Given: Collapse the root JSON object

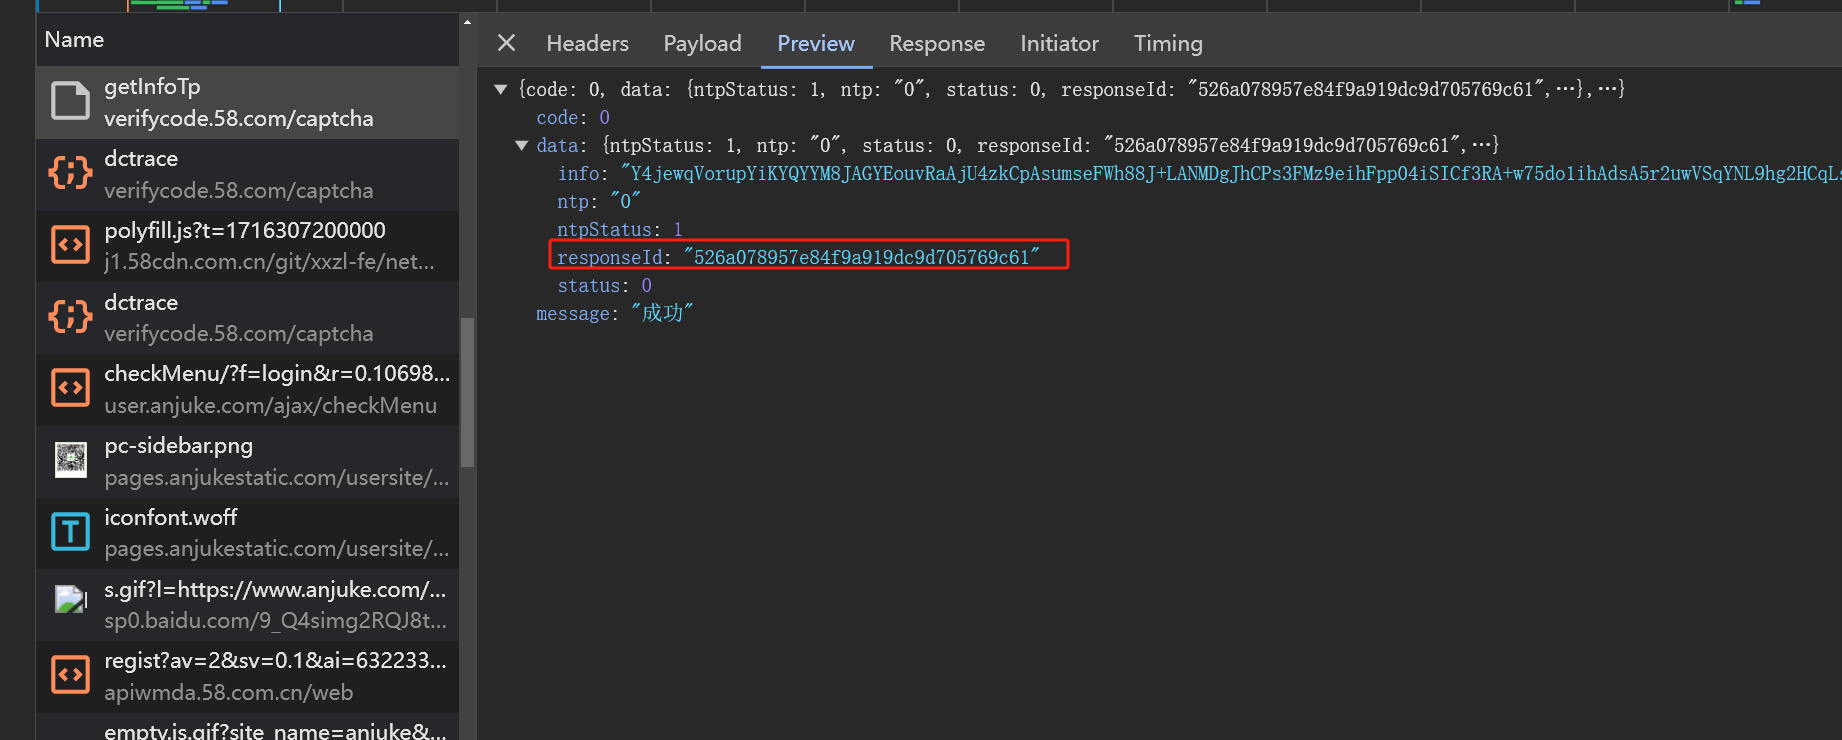Looking at the screenshot, I should (x=500, y=90).
